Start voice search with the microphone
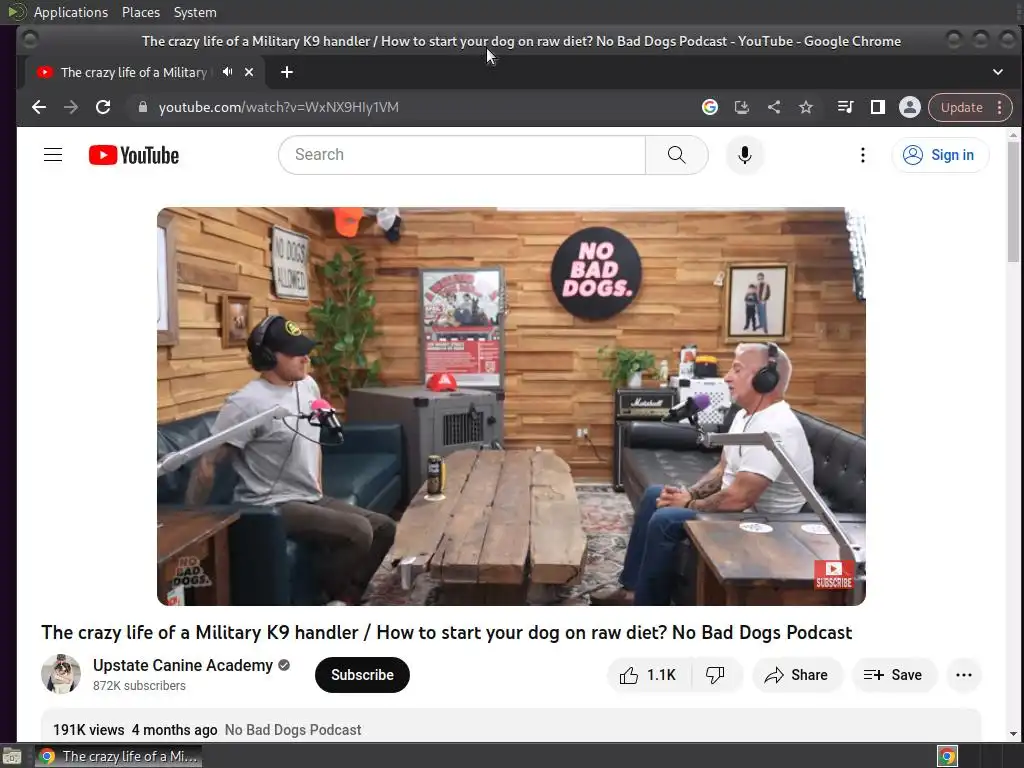This screenshot has width=1024, height=768. click(744, 155)
